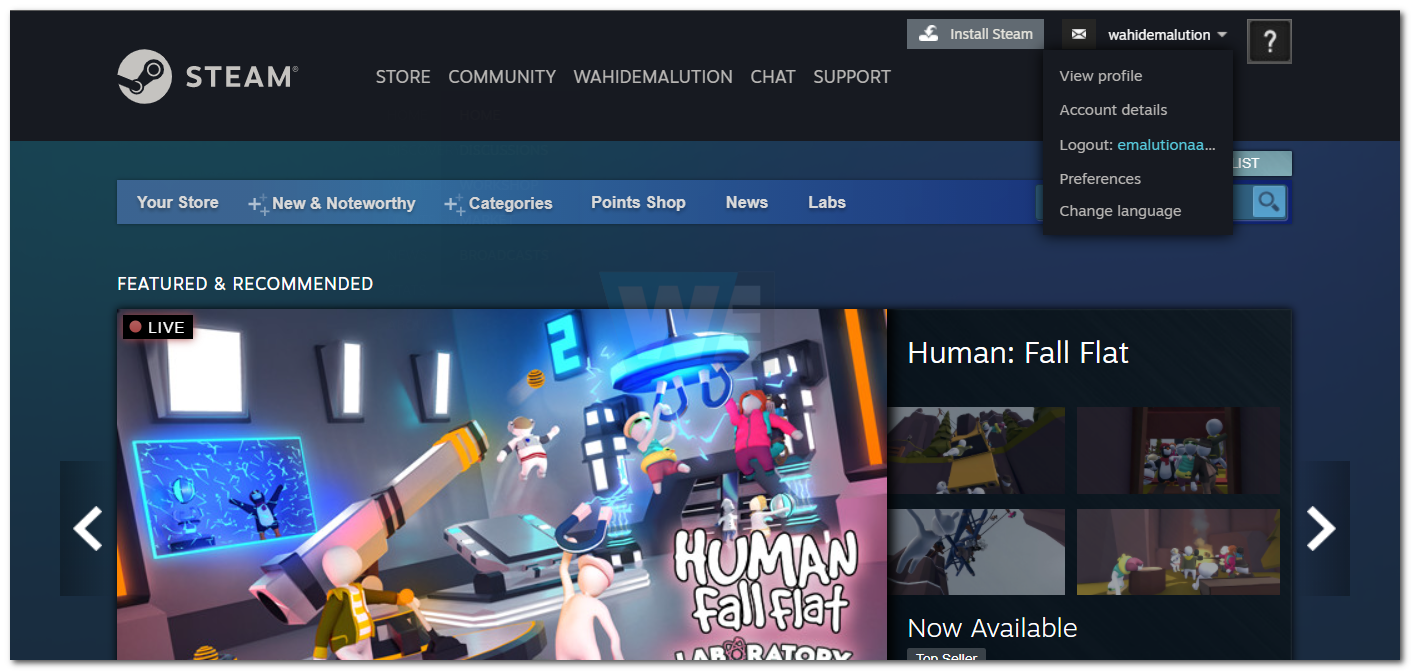Screen dimensions: 1411x671
Task: Go back with the left carousel arrow
Action: pos(88,529)
